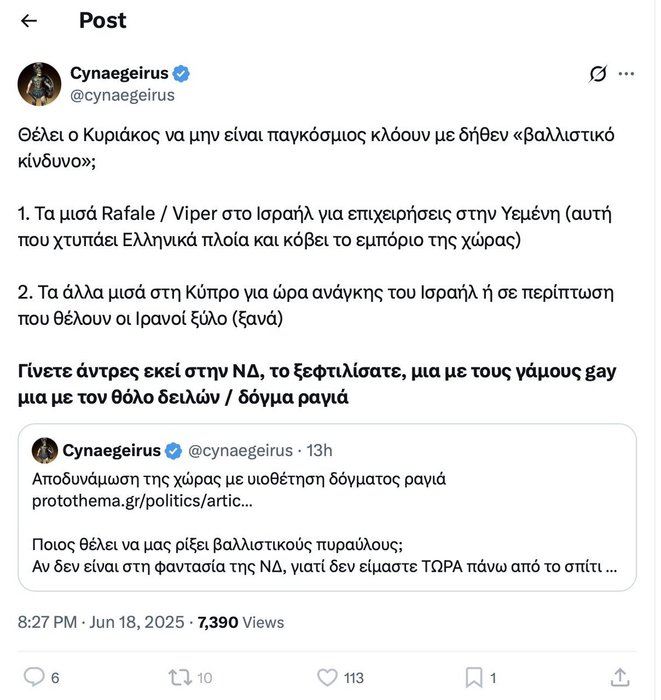Click the Grok icon on the post
The height and width of the screenshot is (700, 661).
click(x=598, y=74)
